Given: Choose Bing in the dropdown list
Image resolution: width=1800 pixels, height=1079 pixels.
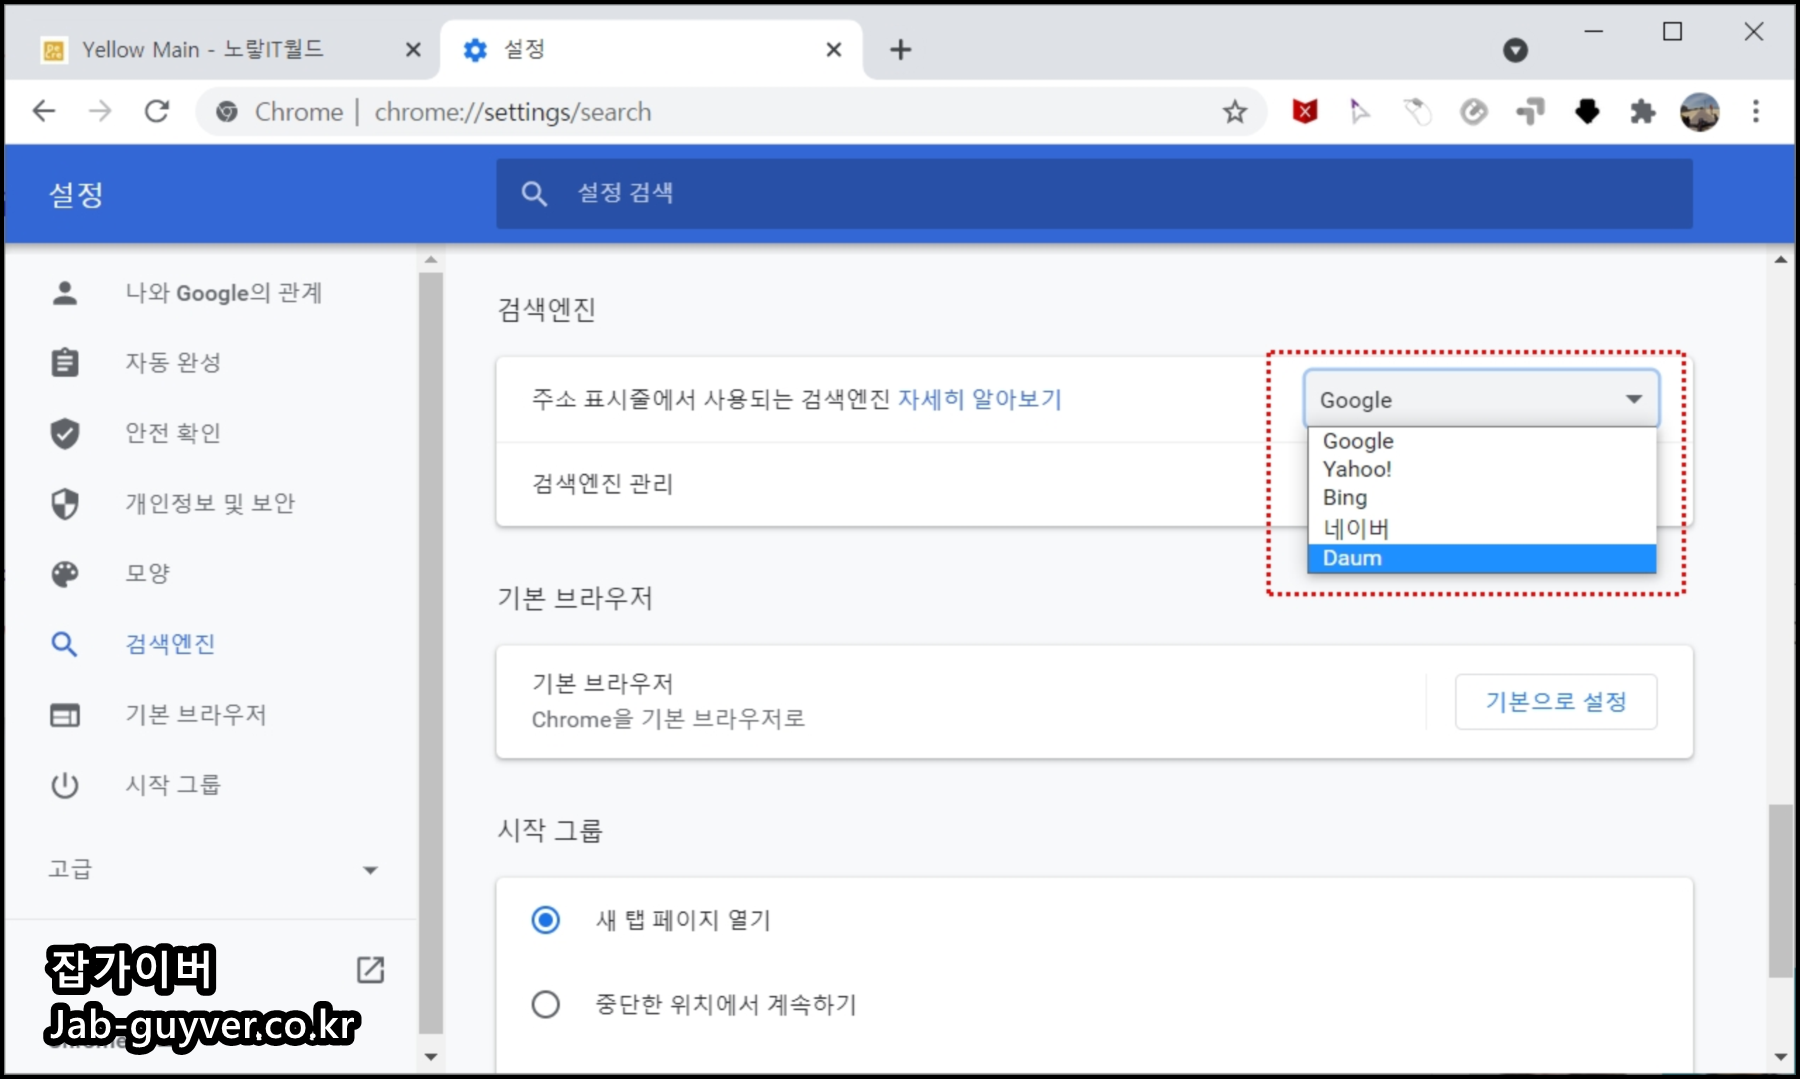Looking at the screenshot, I should [x=1481, y=497].
